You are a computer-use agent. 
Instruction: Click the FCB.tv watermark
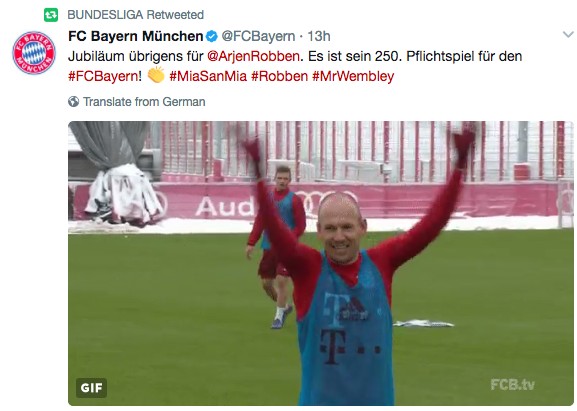click(513, 385)
